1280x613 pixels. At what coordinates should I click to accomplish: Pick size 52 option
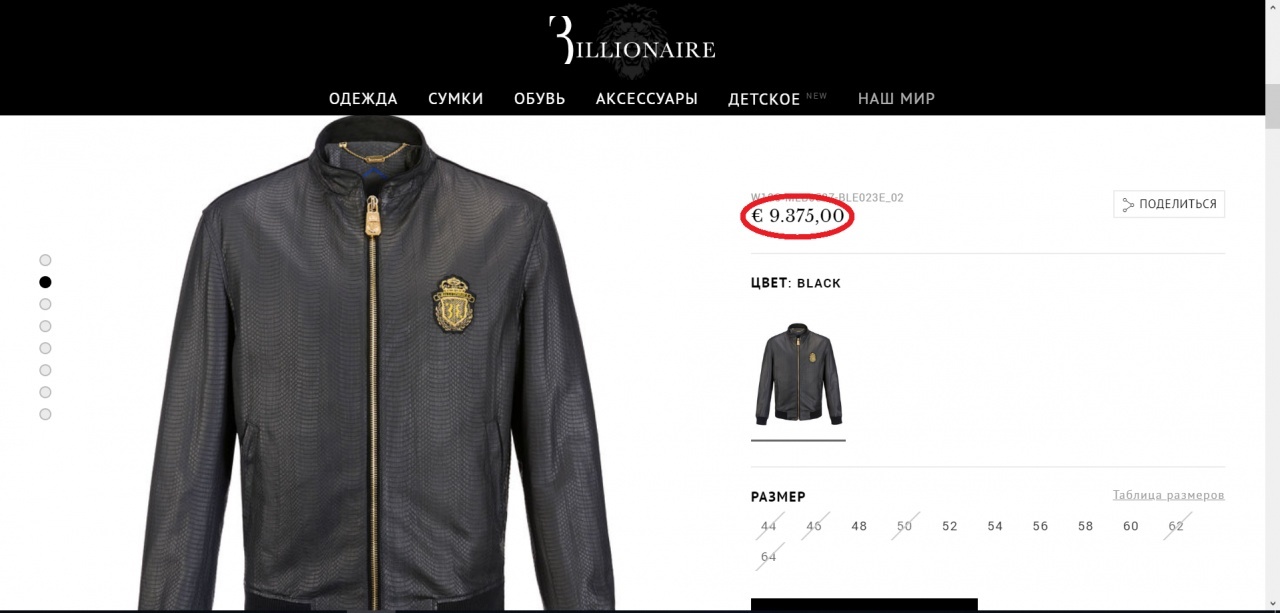[x=950, y=526]
